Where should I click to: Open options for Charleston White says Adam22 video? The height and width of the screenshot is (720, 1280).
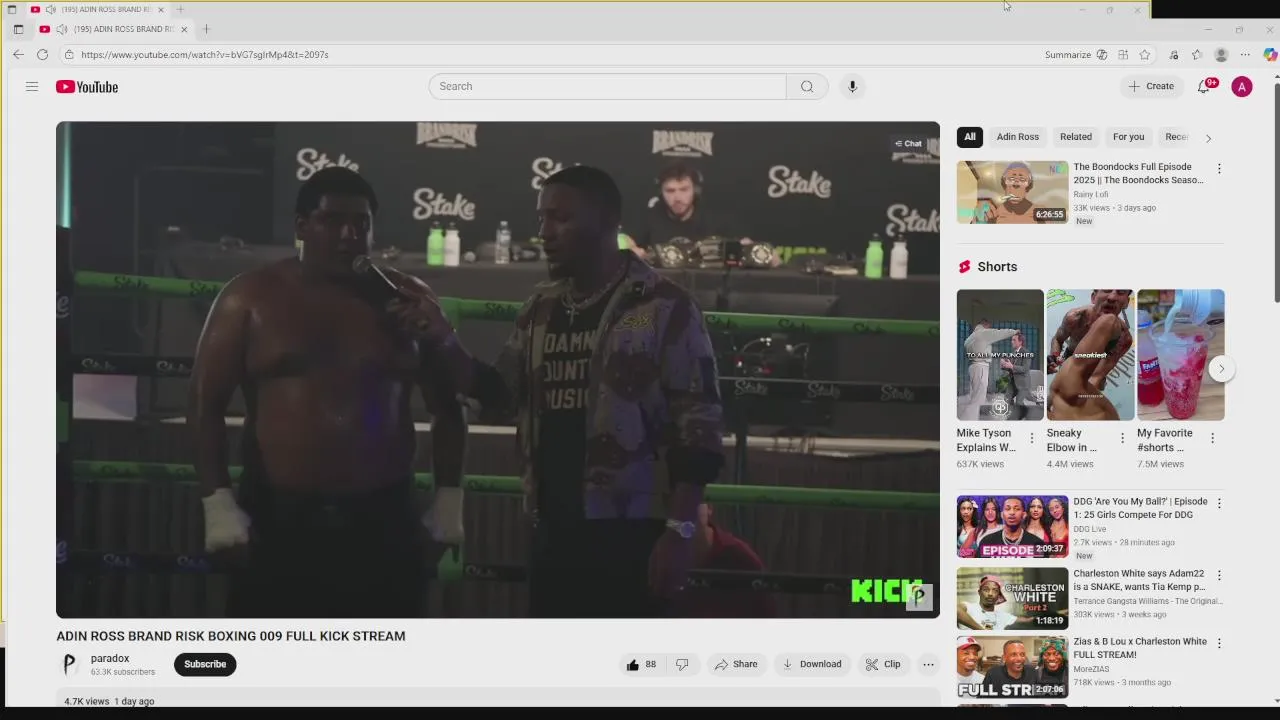[x=1219, y=575]
